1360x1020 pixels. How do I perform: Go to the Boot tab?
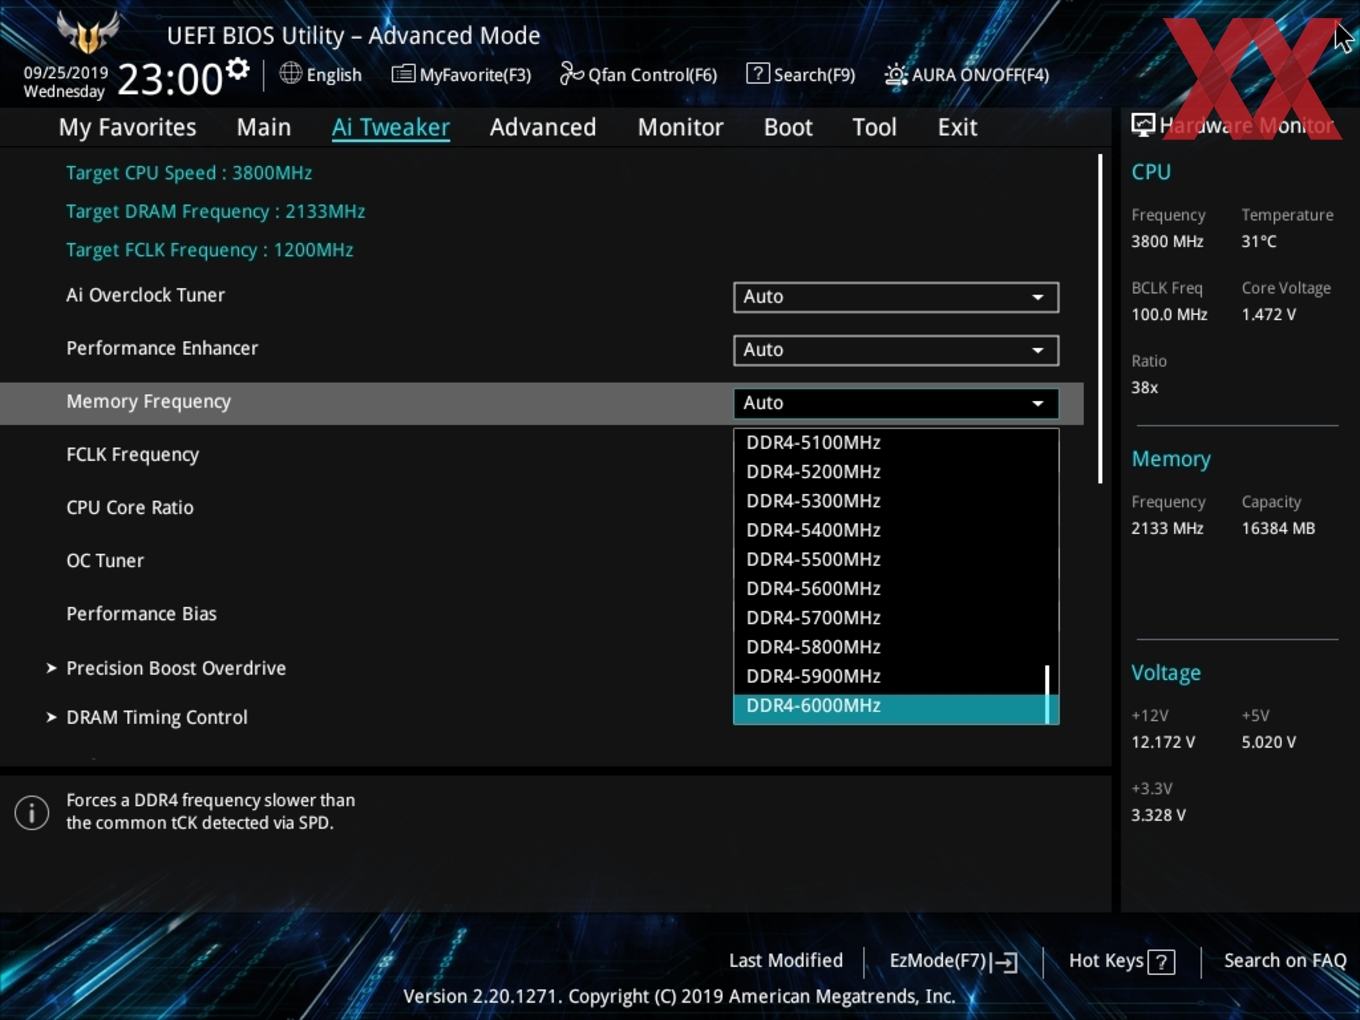tap(788, 127)
